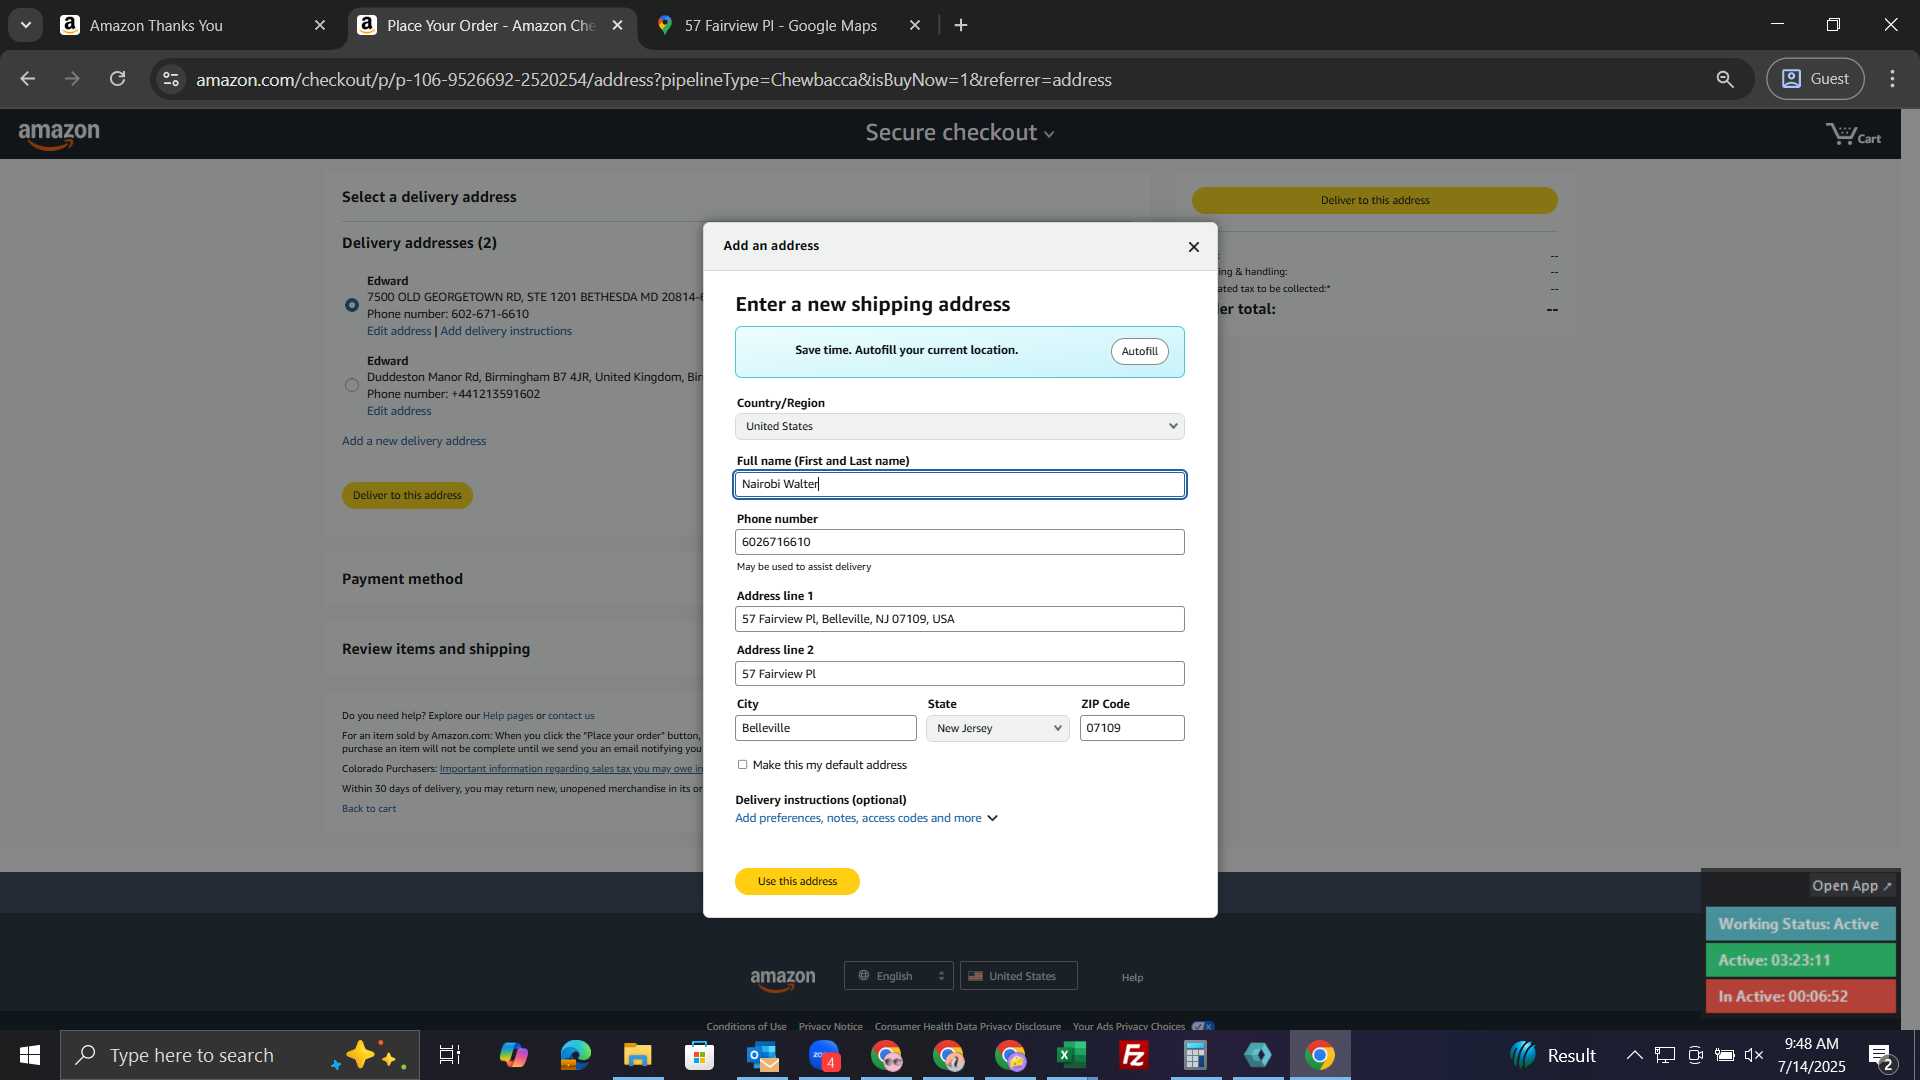Open the notifications center icon
This screenshot has height=1080, width=1920.
[1881, 1056]
